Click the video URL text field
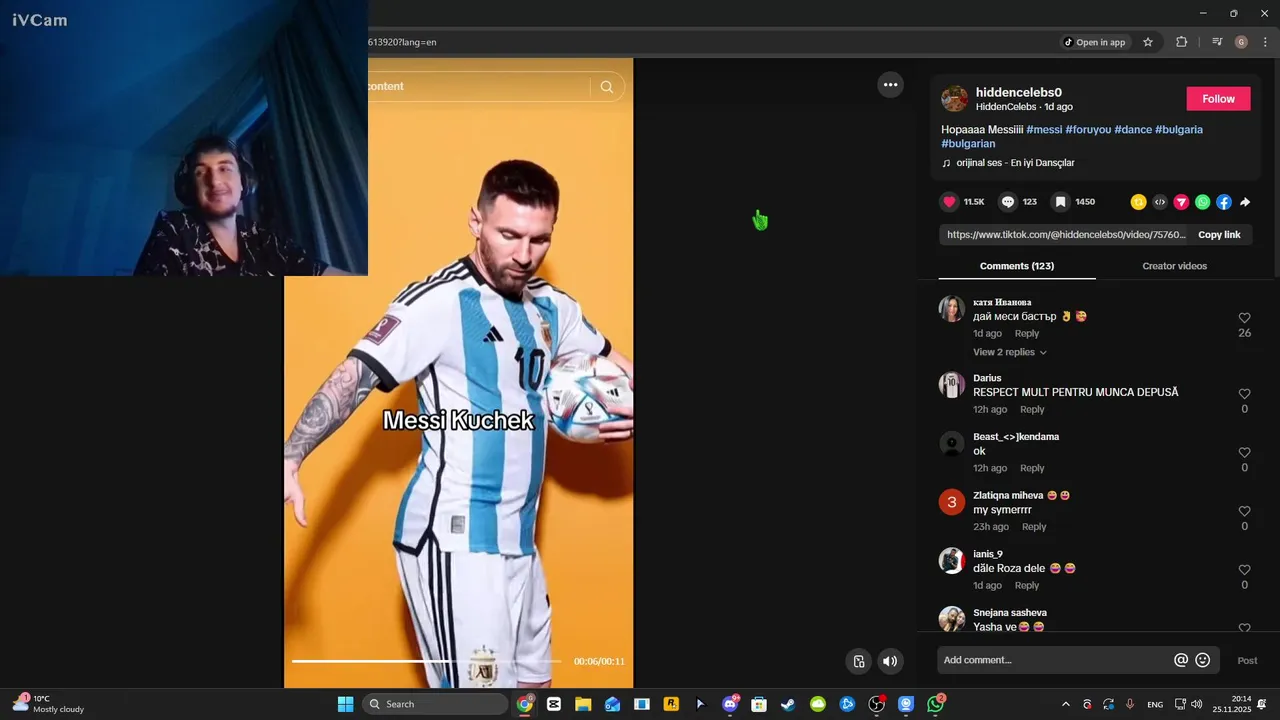1280x720 pixels. point(1066,235)
